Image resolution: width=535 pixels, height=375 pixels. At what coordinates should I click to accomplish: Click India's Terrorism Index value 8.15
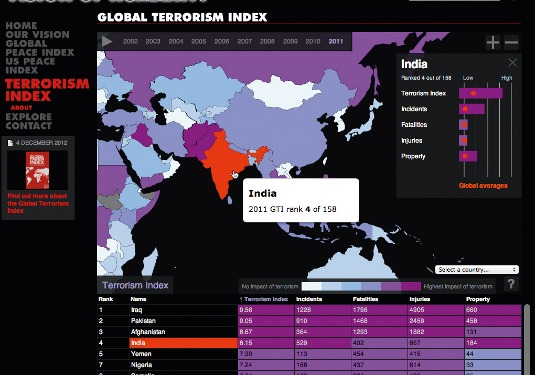pyautogui.click(x=266, y=343)
